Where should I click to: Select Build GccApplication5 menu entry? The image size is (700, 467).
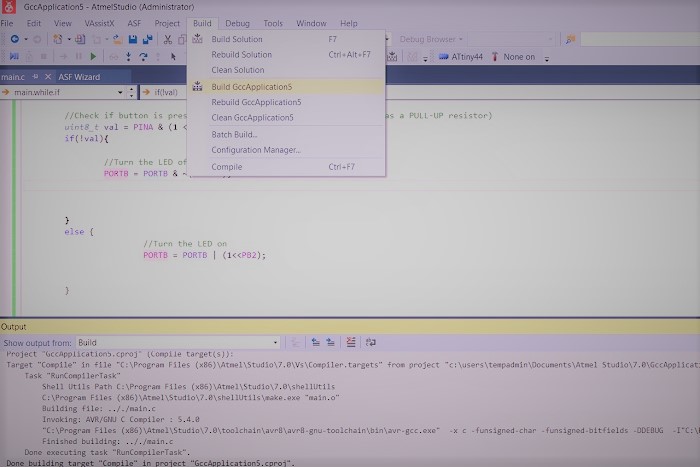coord(286,87)
